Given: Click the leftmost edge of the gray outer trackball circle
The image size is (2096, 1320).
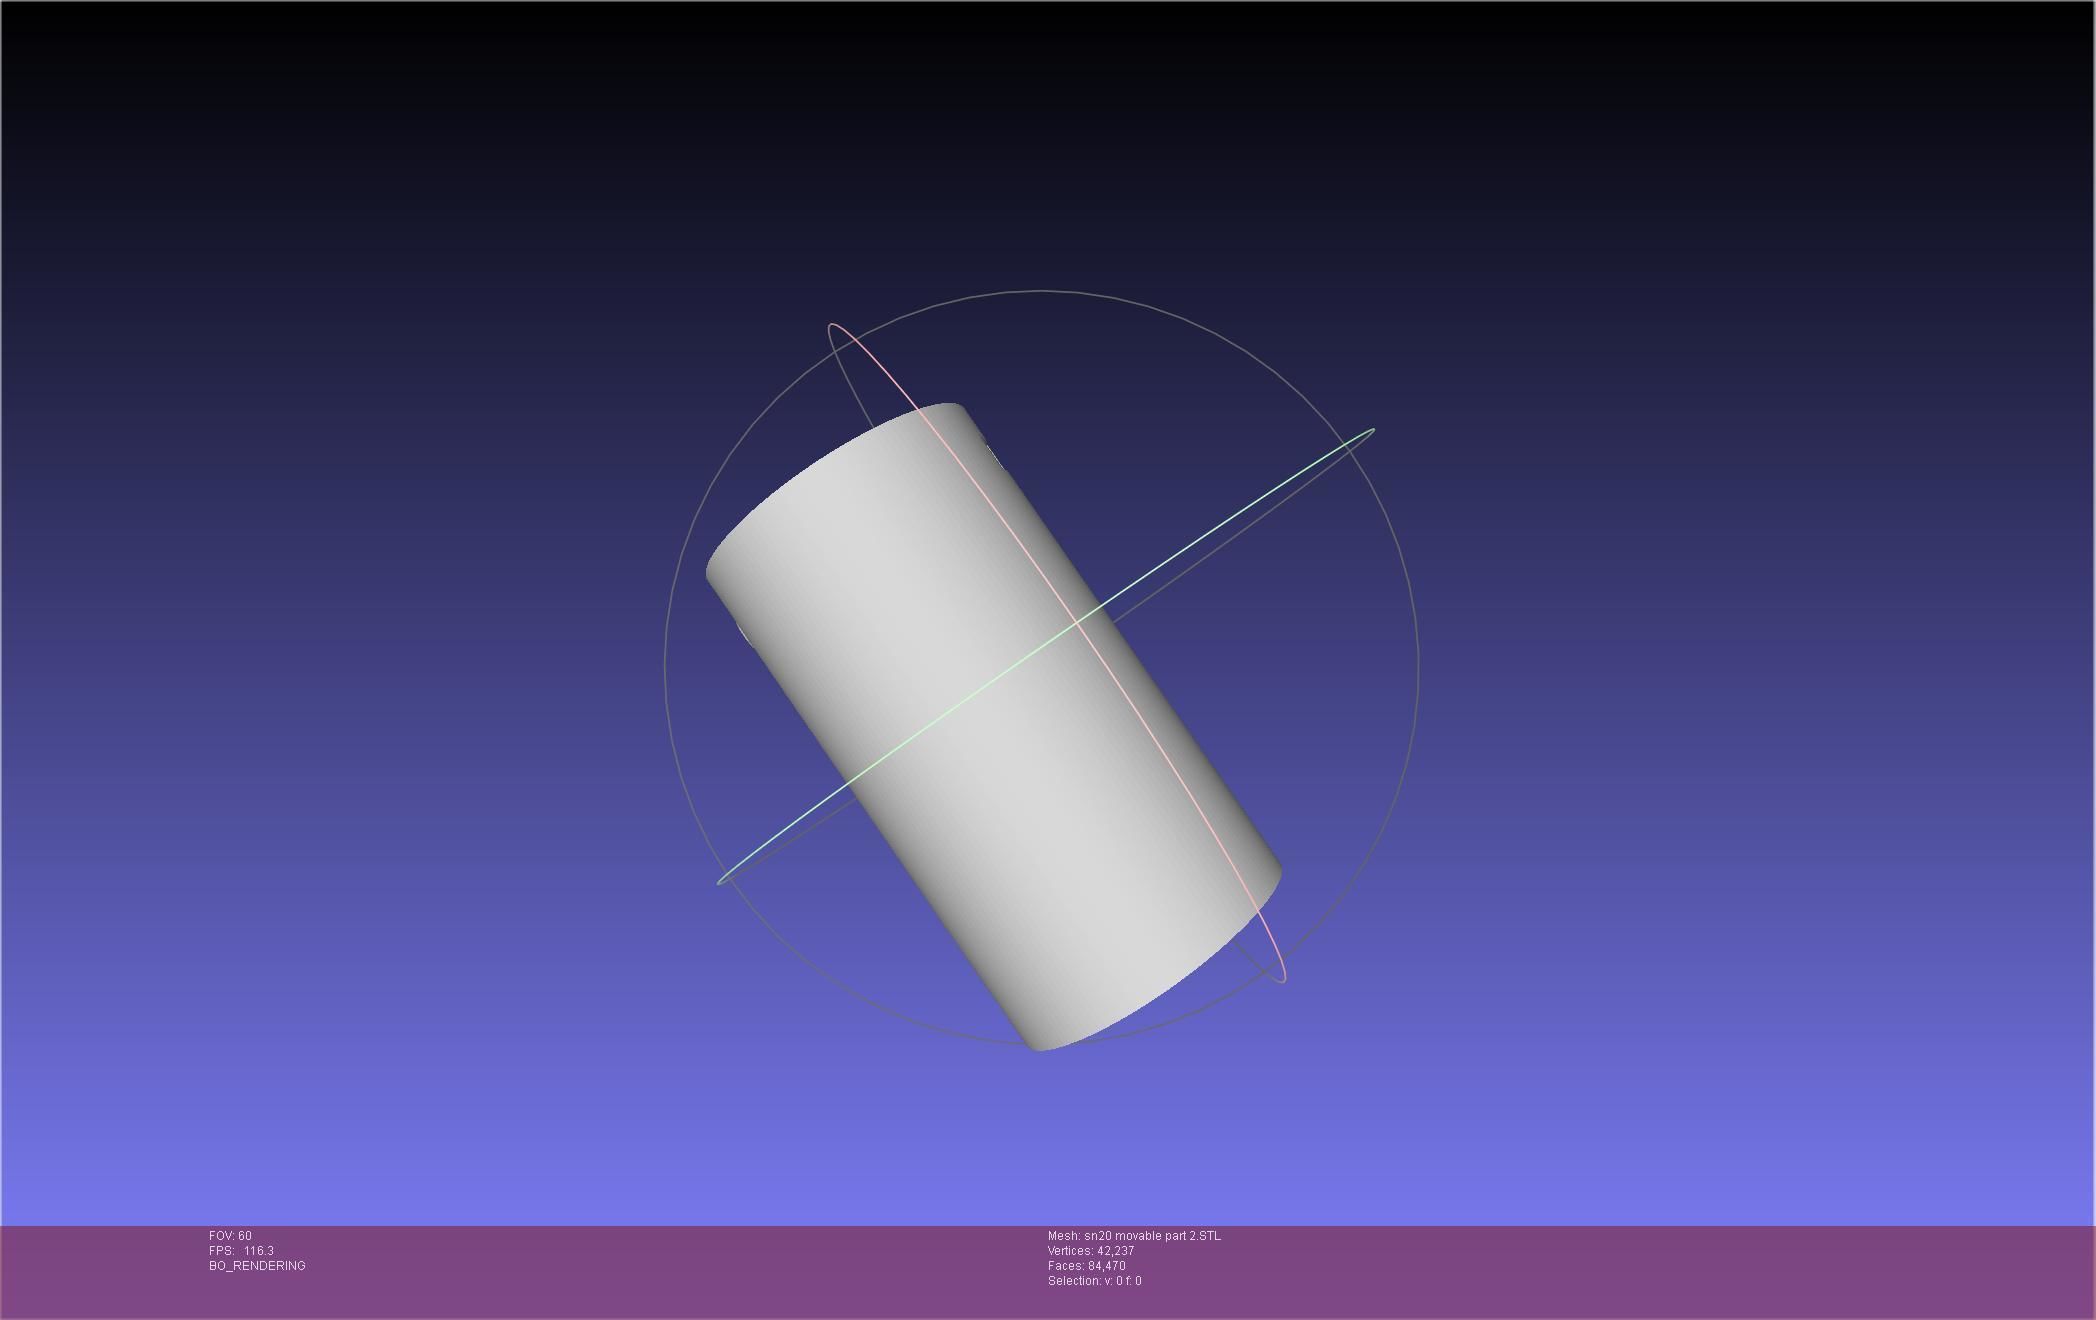Looking at the screenshot, I should (665, 667).
